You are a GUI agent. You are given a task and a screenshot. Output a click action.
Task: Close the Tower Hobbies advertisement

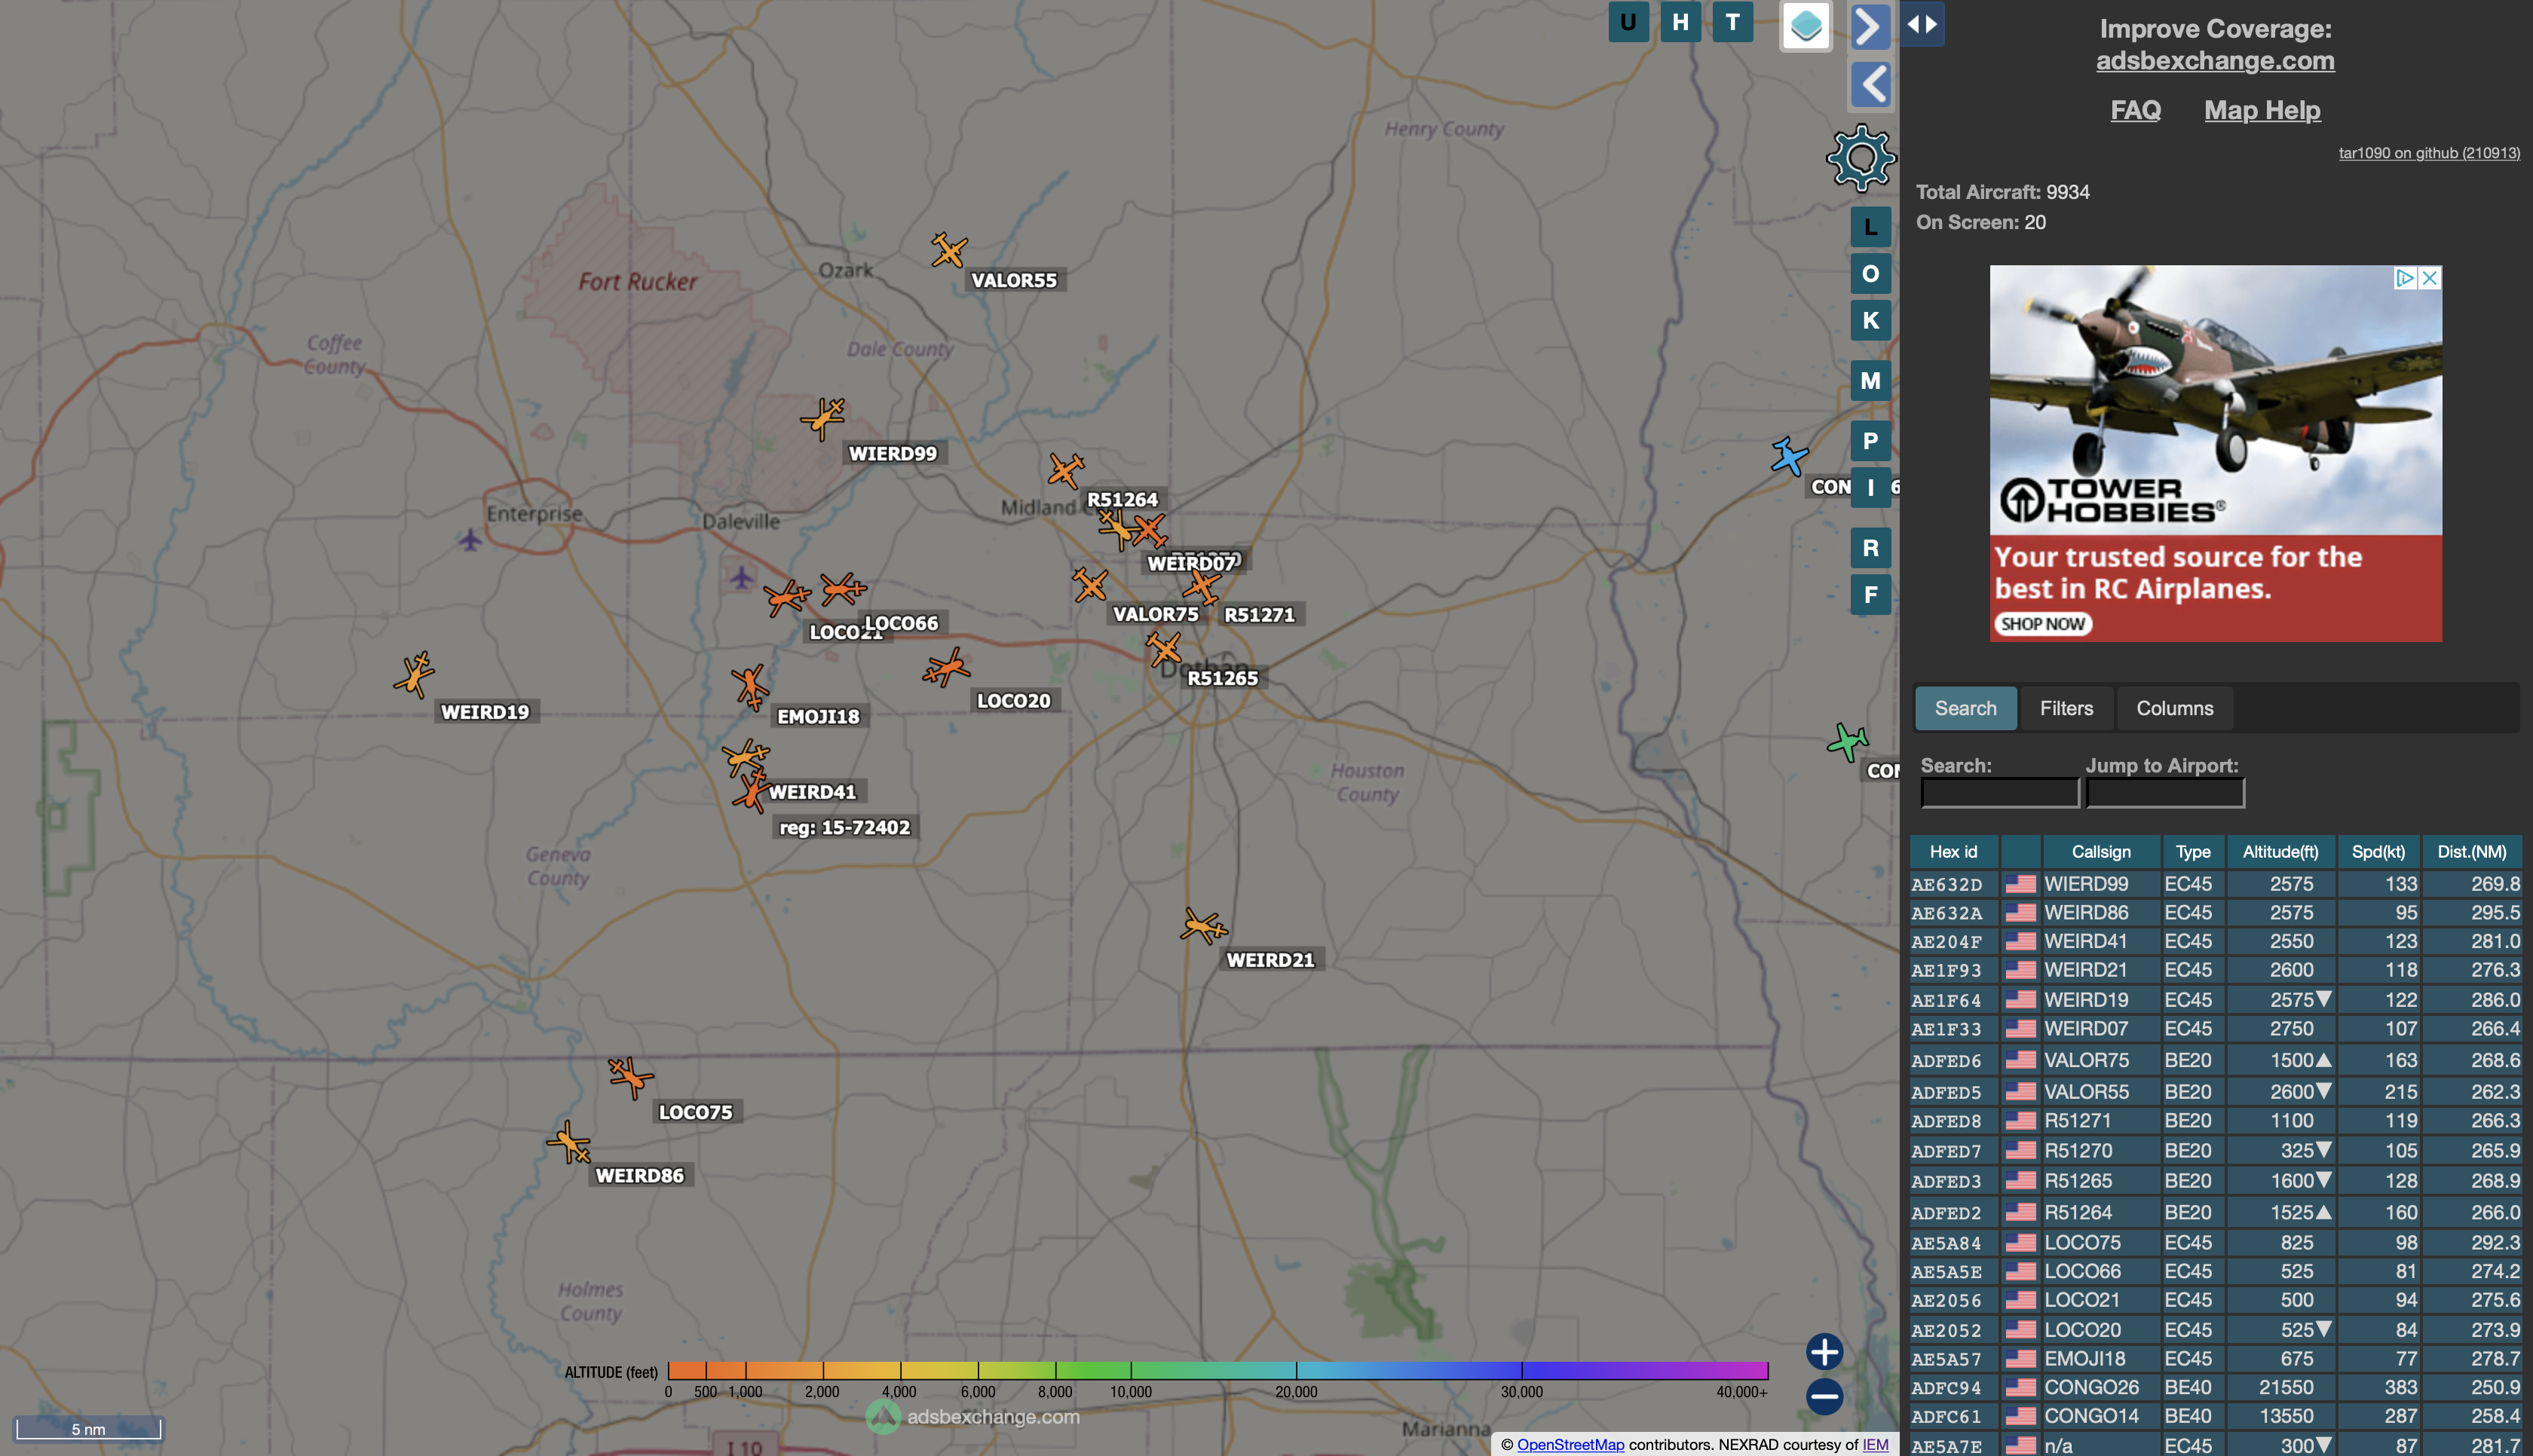(2430, 278)
